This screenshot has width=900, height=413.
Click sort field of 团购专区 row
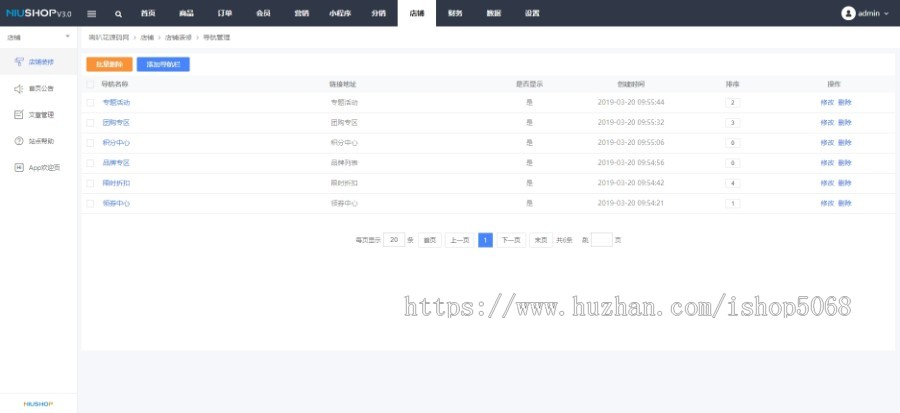click(x=732, y=123)
